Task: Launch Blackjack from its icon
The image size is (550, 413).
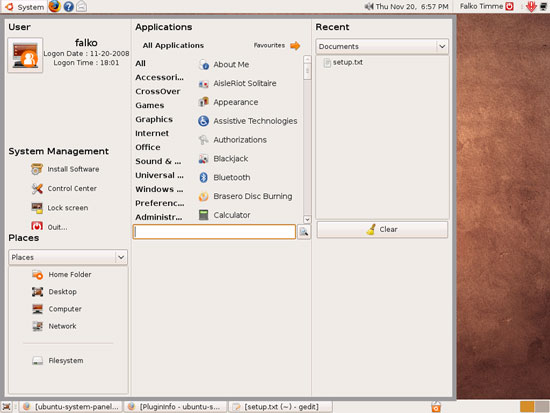Action: [204, 159]
